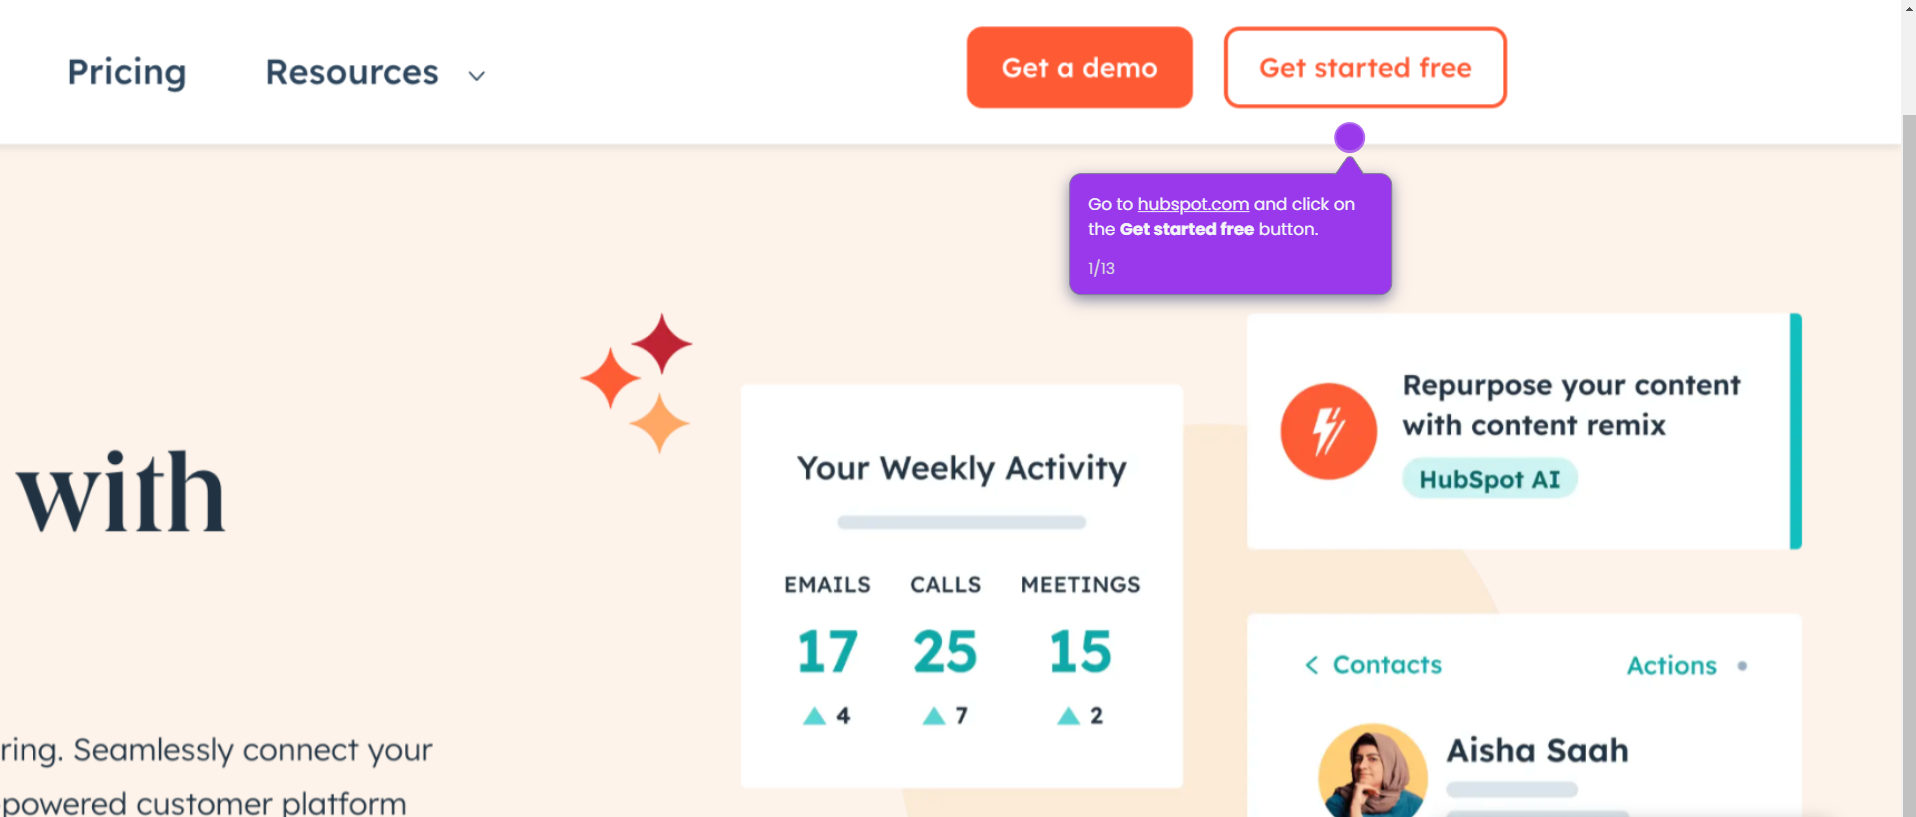The height and width of the screenshot is (817, 1916).
Task: Select the Contacts label in the card
Action: [x=1387, y=663]
